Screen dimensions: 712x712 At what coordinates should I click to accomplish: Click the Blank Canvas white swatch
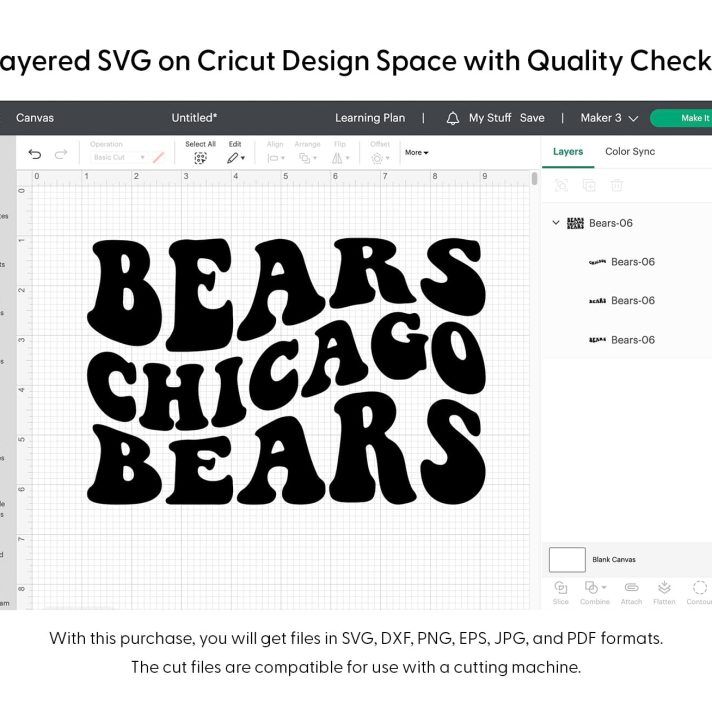tap(567, 559)
